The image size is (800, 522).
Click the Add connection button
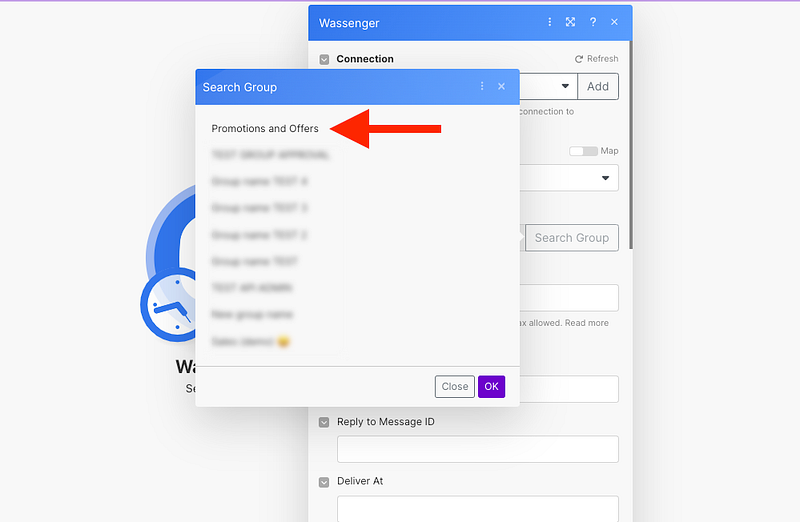click(x=598, y=86)
